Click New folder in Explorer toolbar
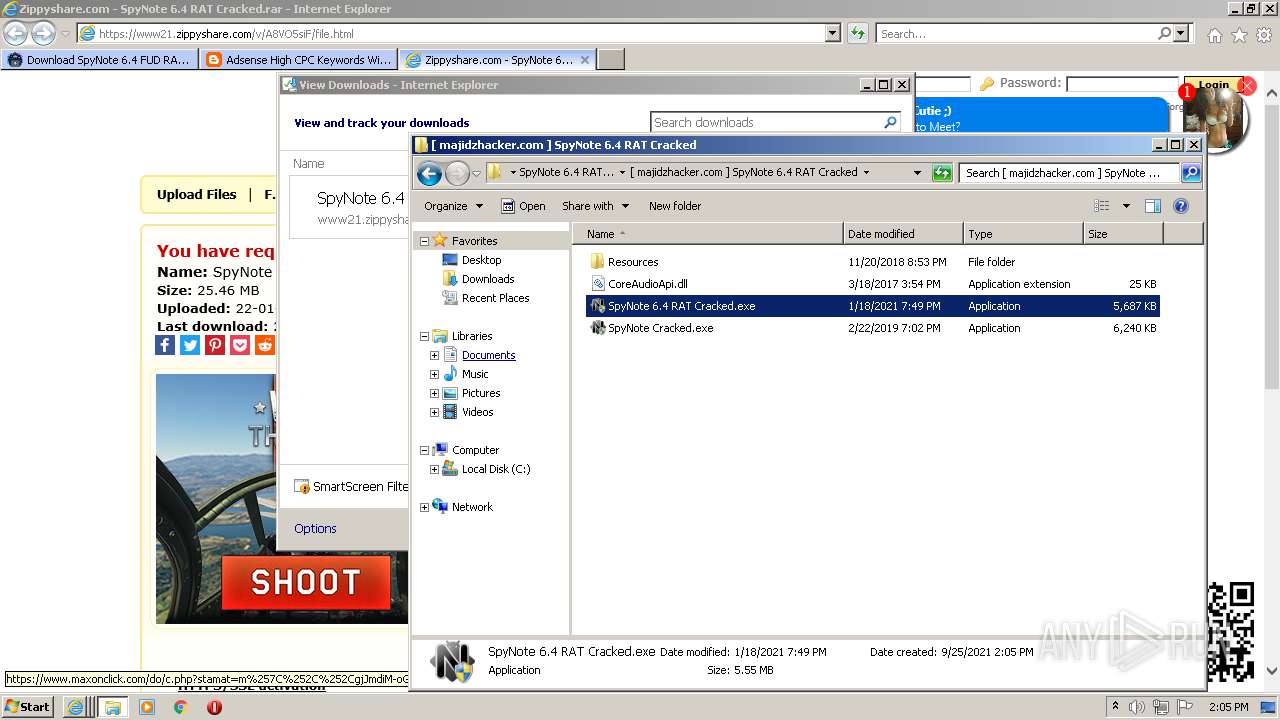This screenshot has width=1280, height=720. (675, 206)
